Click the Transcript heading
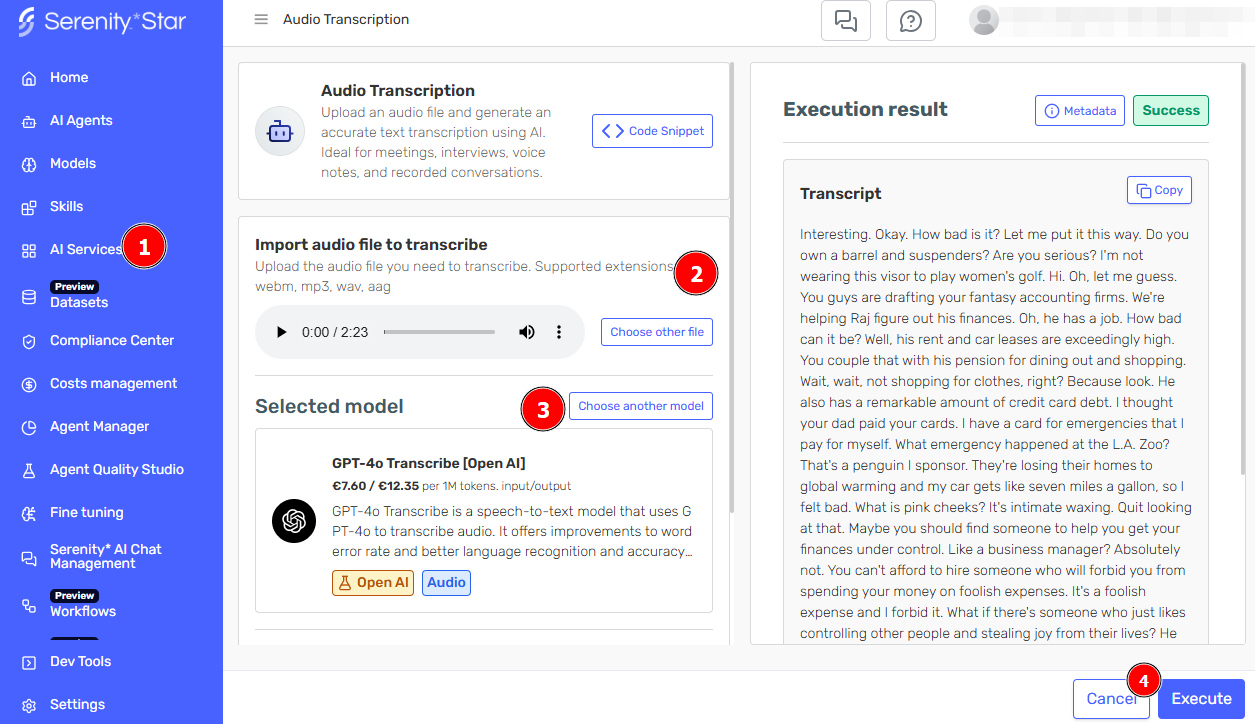This screenshot has width=1255, height=724. (841, 193)
